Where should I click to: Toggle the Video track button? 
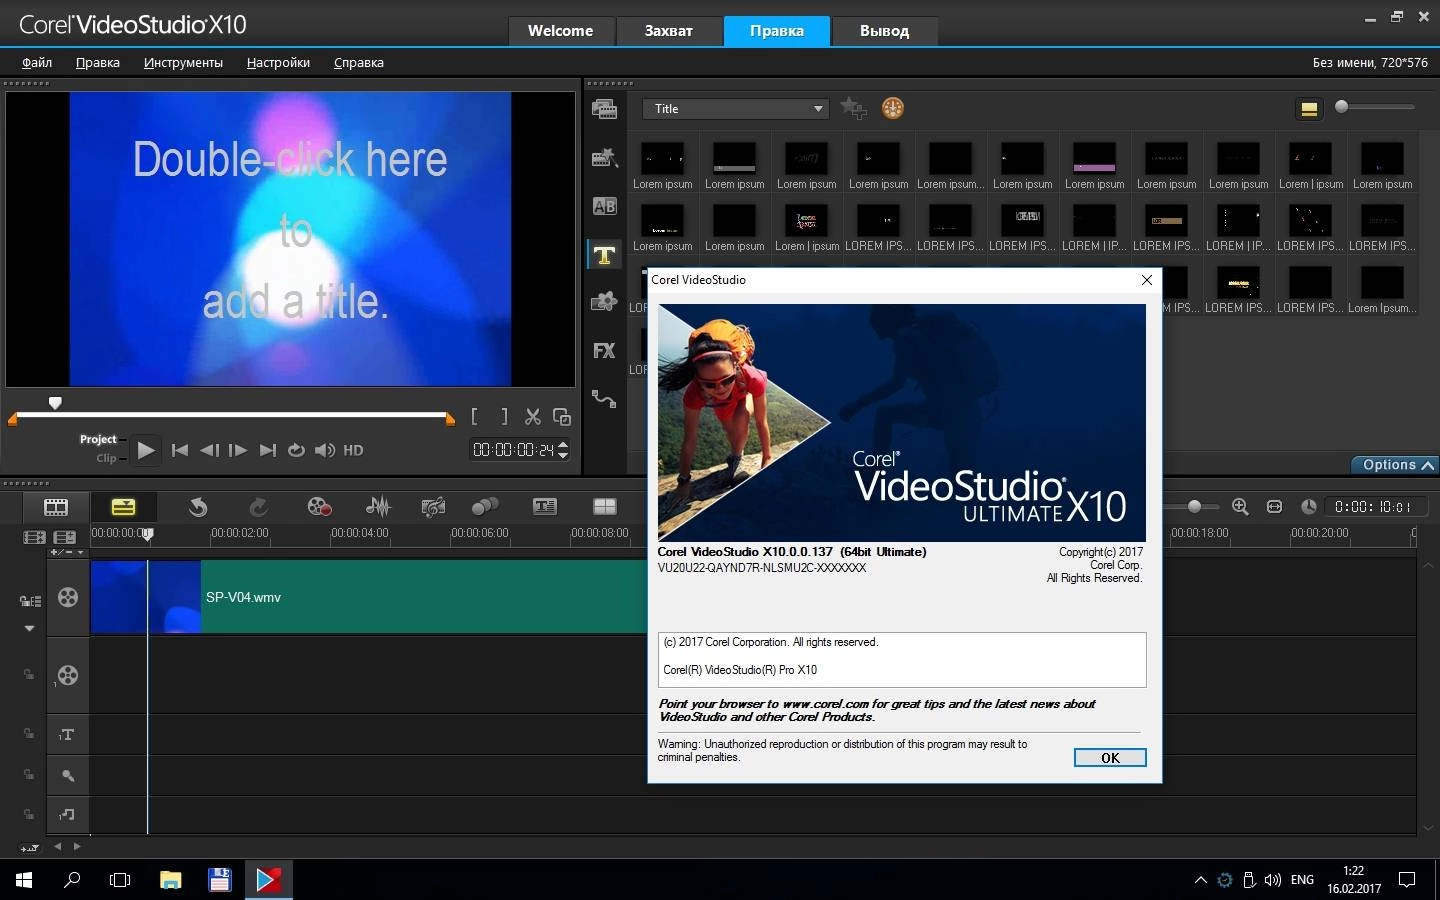tap(68, 597)
